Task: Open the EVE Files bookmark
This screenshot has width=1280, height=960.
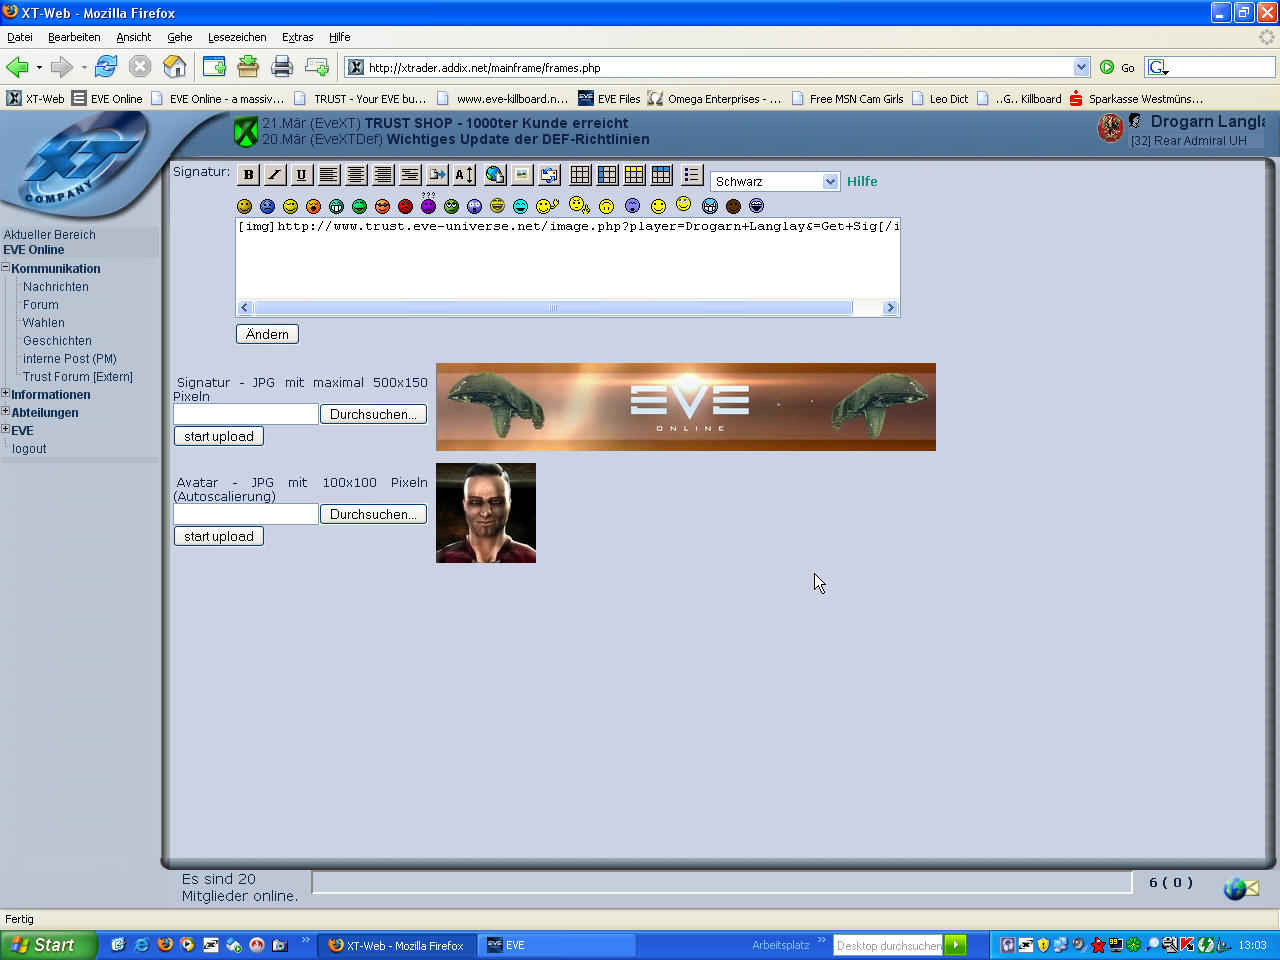Action: (609, 98)
